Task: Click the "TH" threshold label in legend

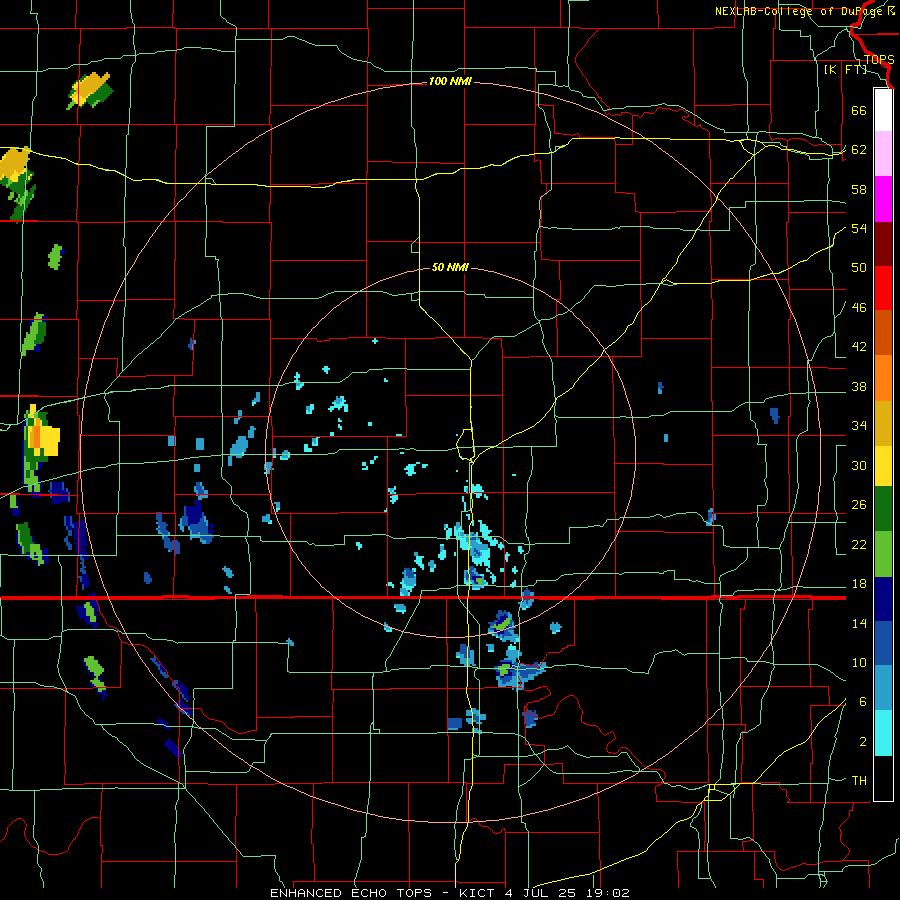Action: pos(859,781)
